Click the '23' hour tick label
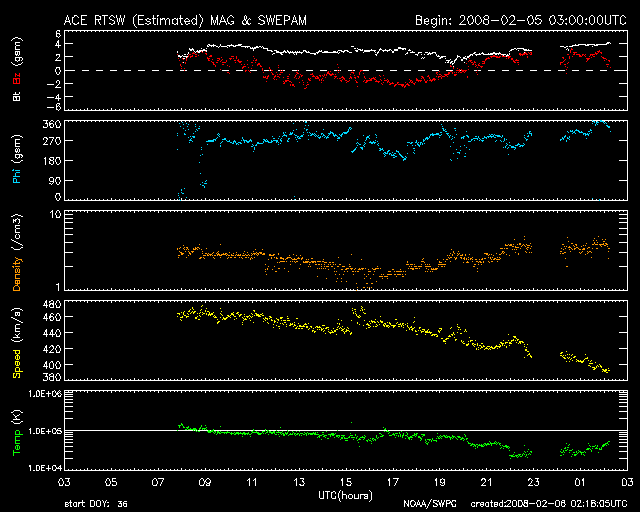The height and width of the screenshot is (512, 640). click(533, 483)
